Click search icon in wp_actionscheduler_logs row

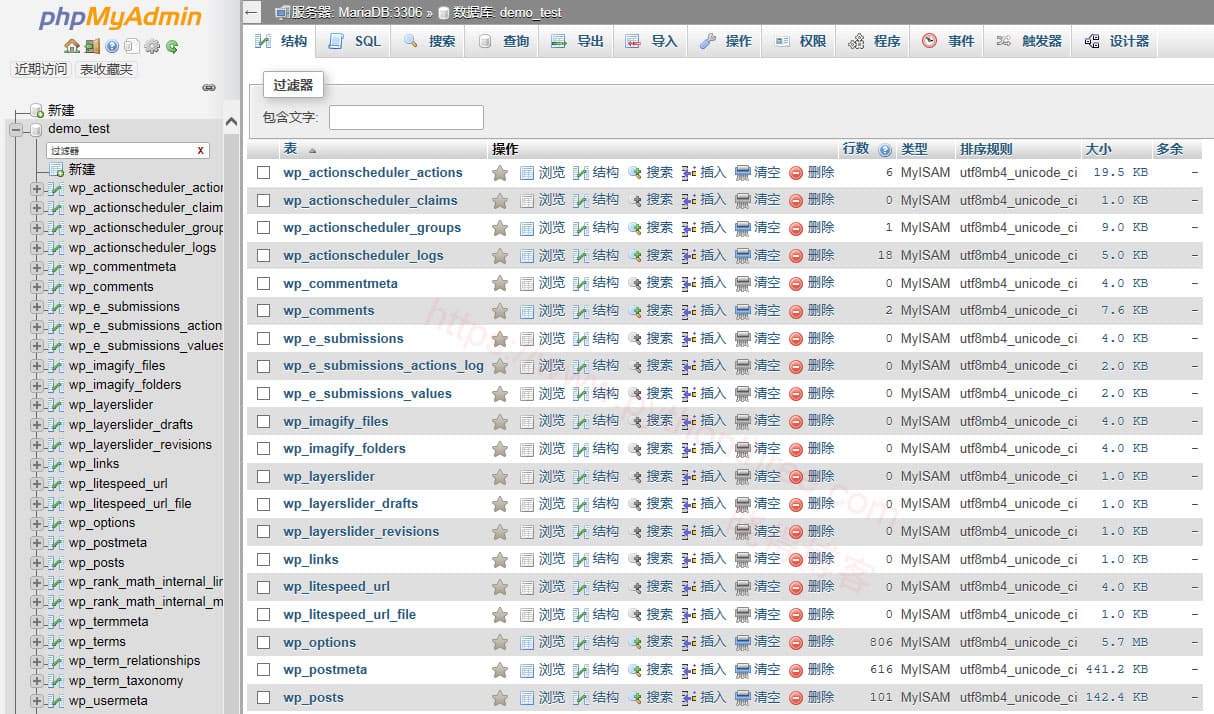(x=635, y=256)
